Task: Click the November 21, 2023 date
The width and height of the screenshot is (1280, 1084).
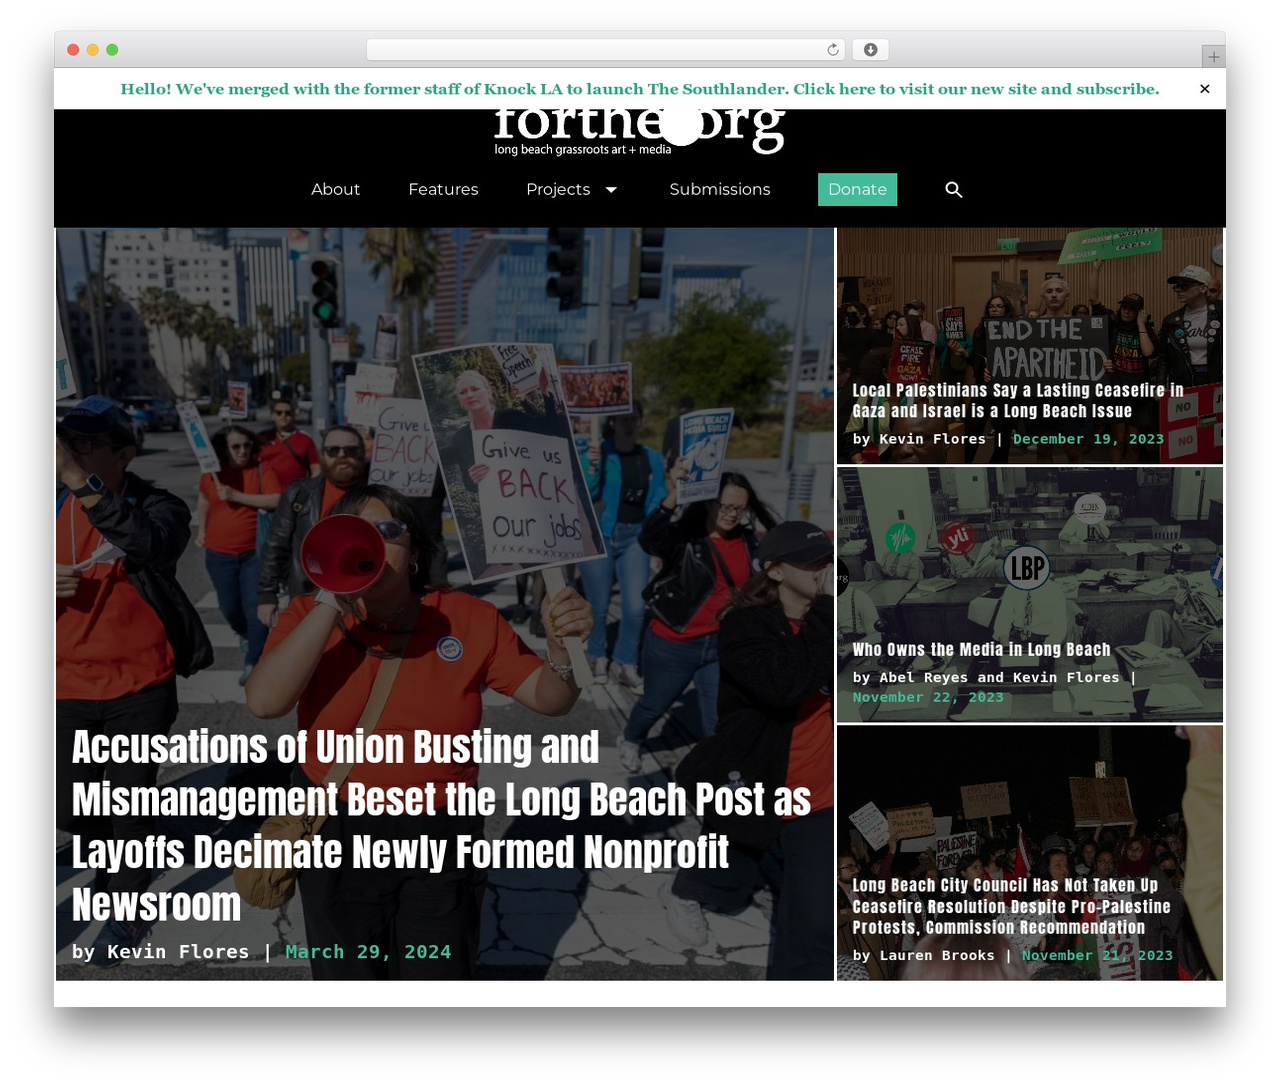Action: click(x=1097, y=955)
